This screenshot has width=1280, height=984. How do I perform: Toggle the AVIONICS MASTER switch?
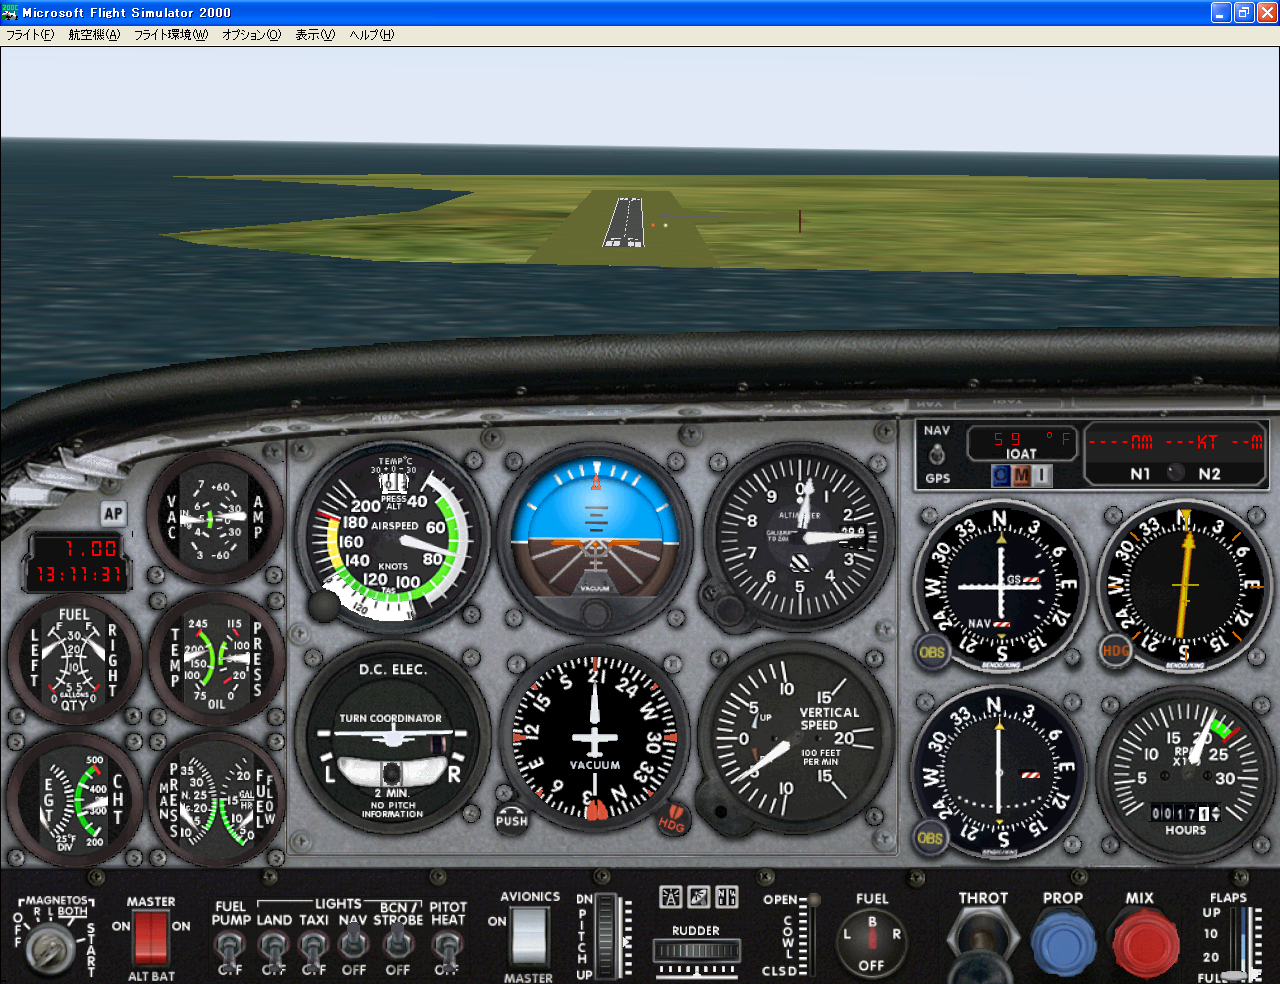(529, 938)
